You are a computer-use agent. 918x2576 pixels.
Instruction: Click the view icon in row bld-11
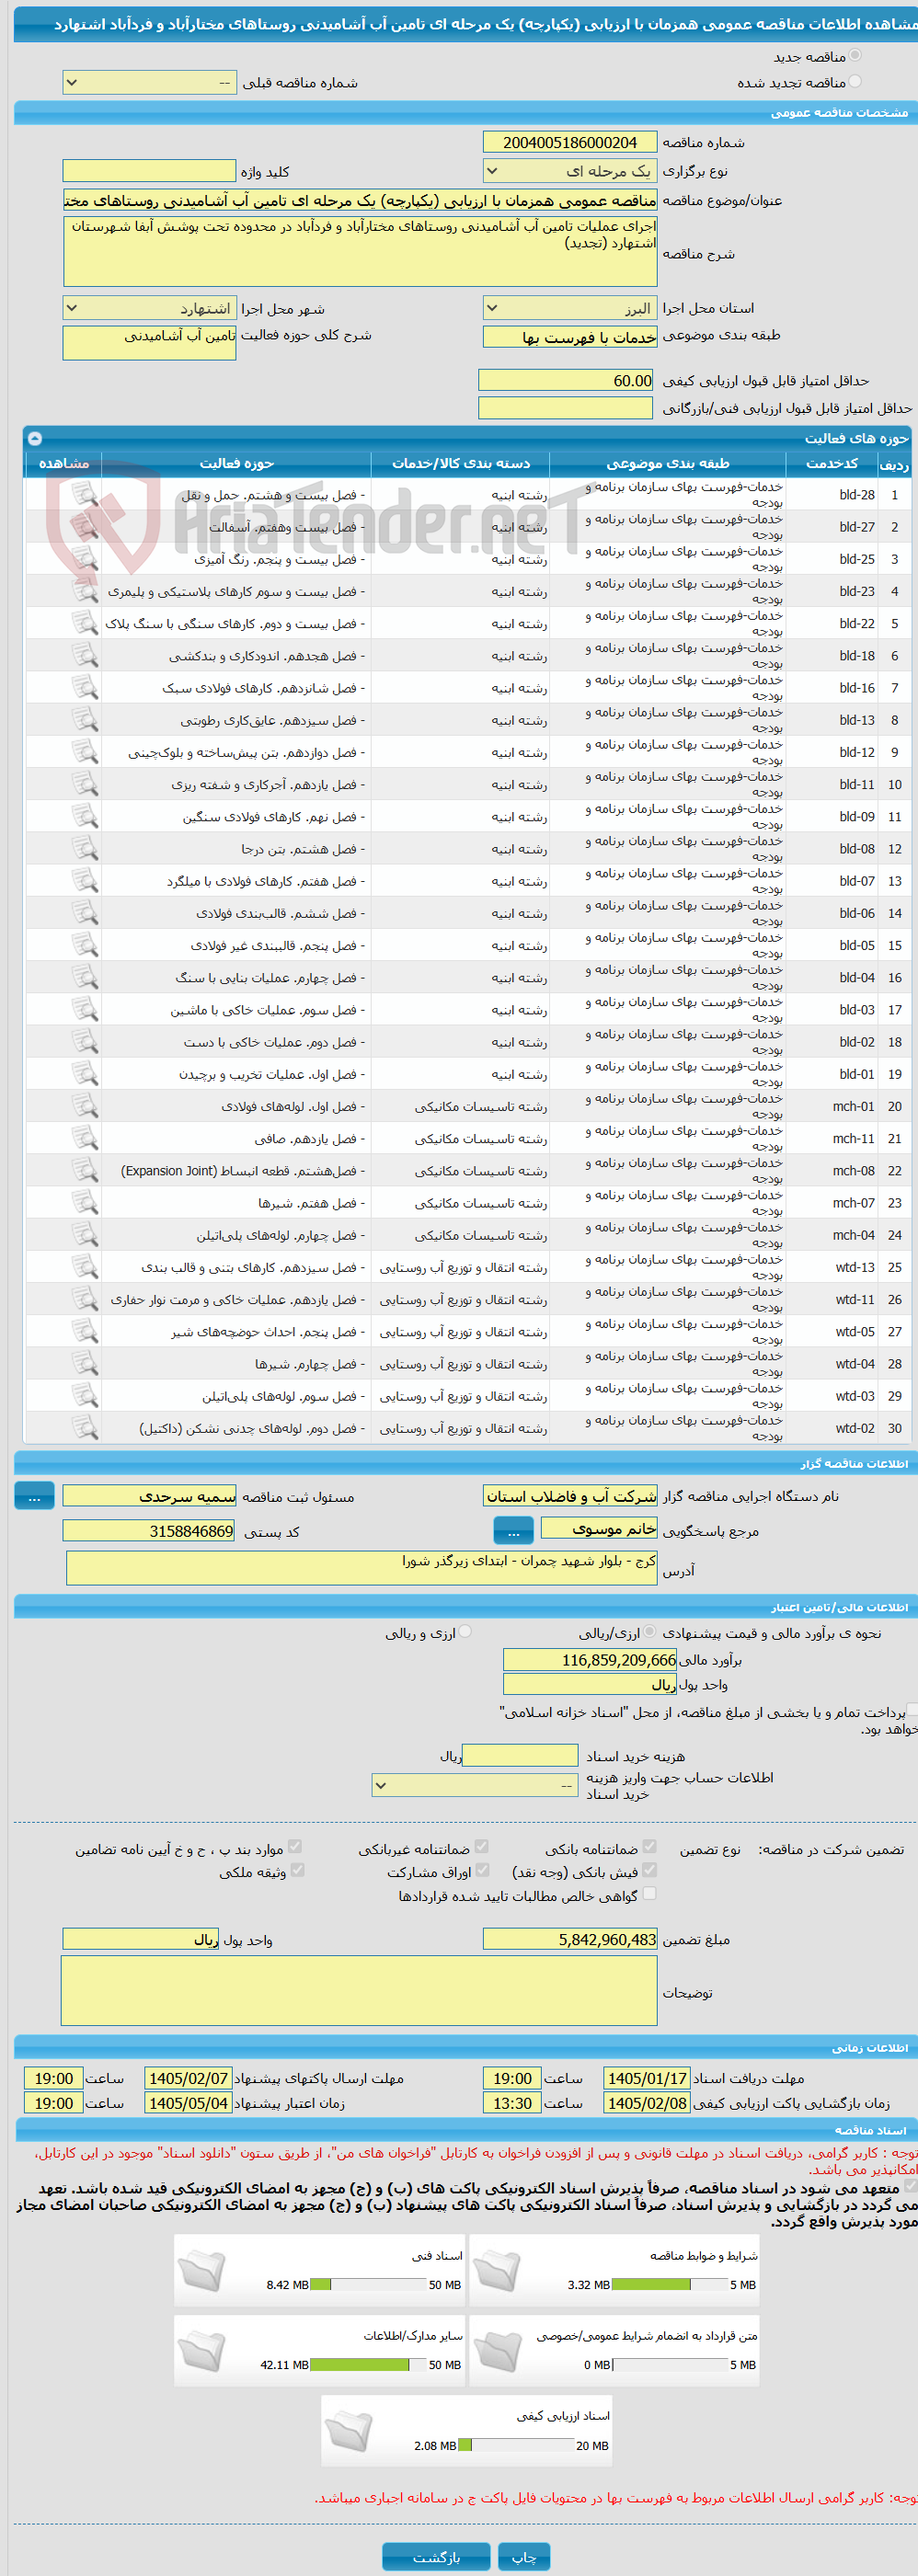pos(84,784)
